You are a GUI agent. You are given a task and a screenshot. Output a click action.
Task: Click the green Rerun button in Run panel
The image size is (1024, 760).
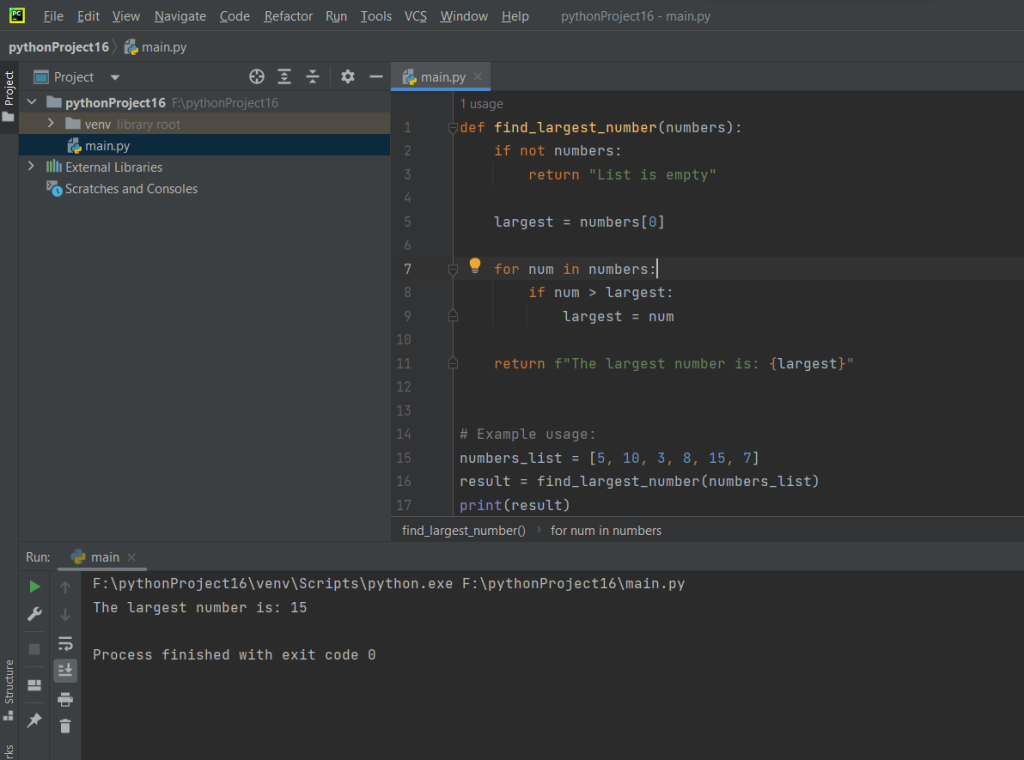point(35,587)
